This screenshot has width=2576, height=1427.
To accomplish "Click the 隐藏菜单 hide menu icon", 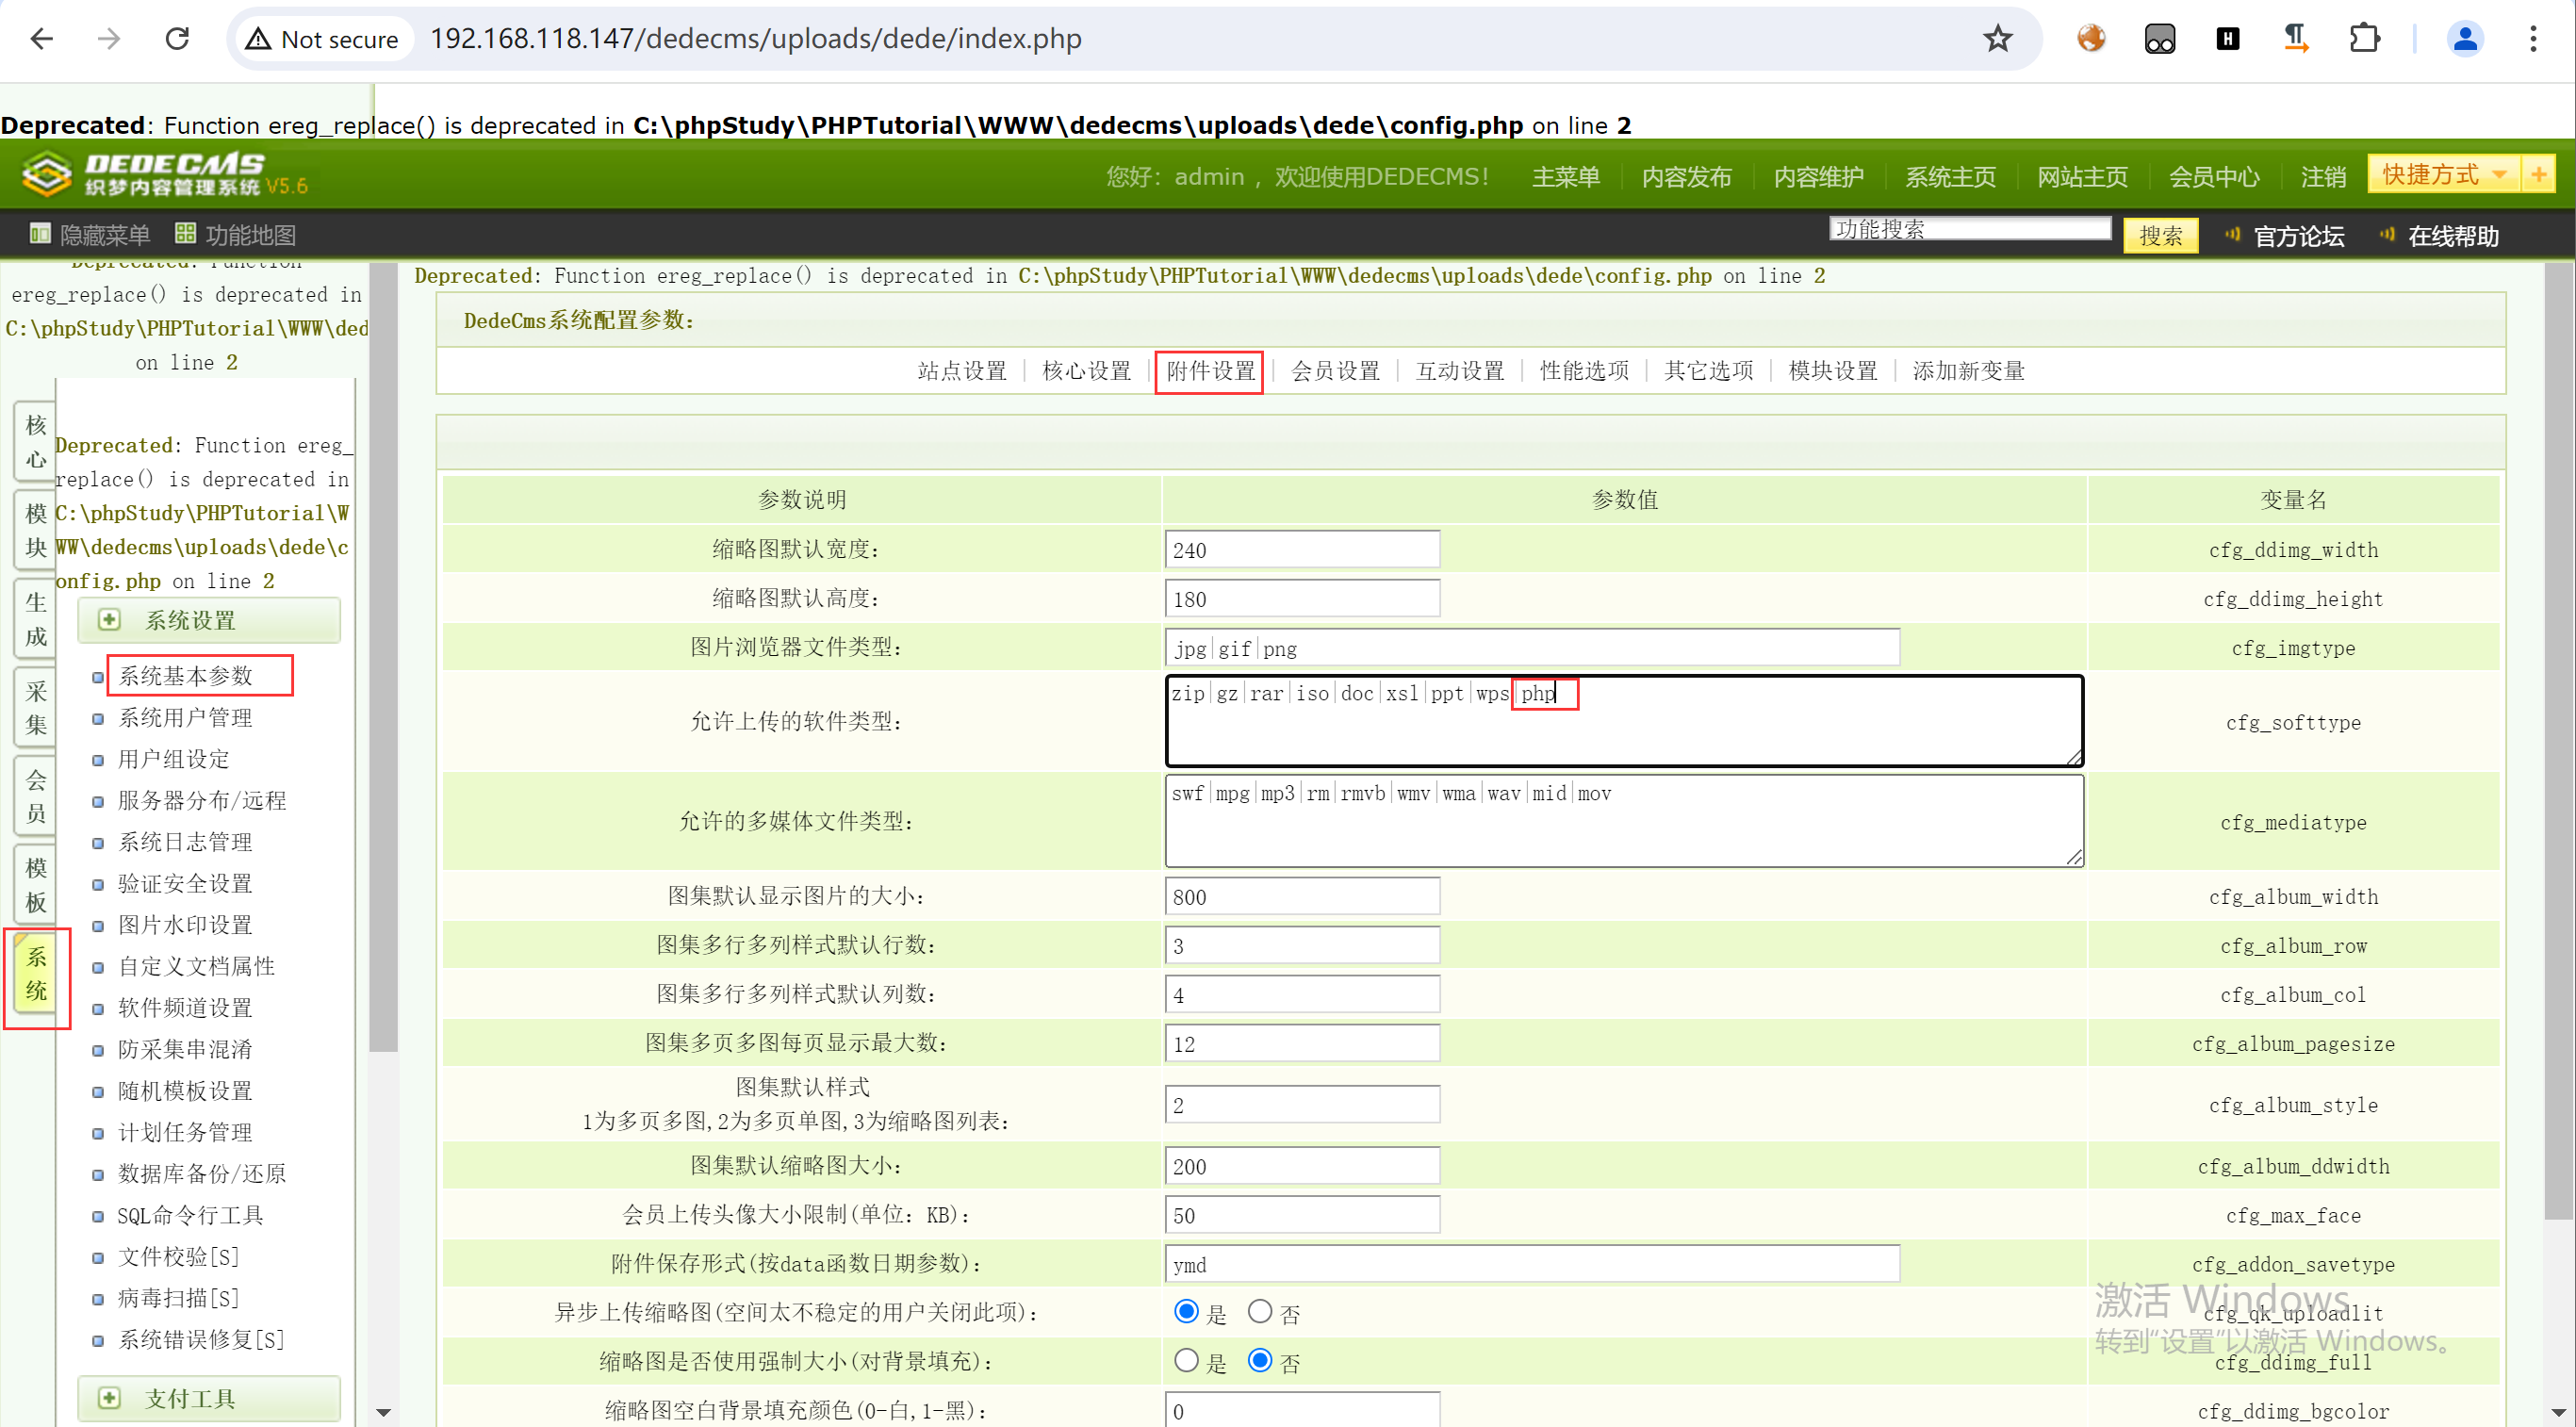I will (x=40, y=234).
